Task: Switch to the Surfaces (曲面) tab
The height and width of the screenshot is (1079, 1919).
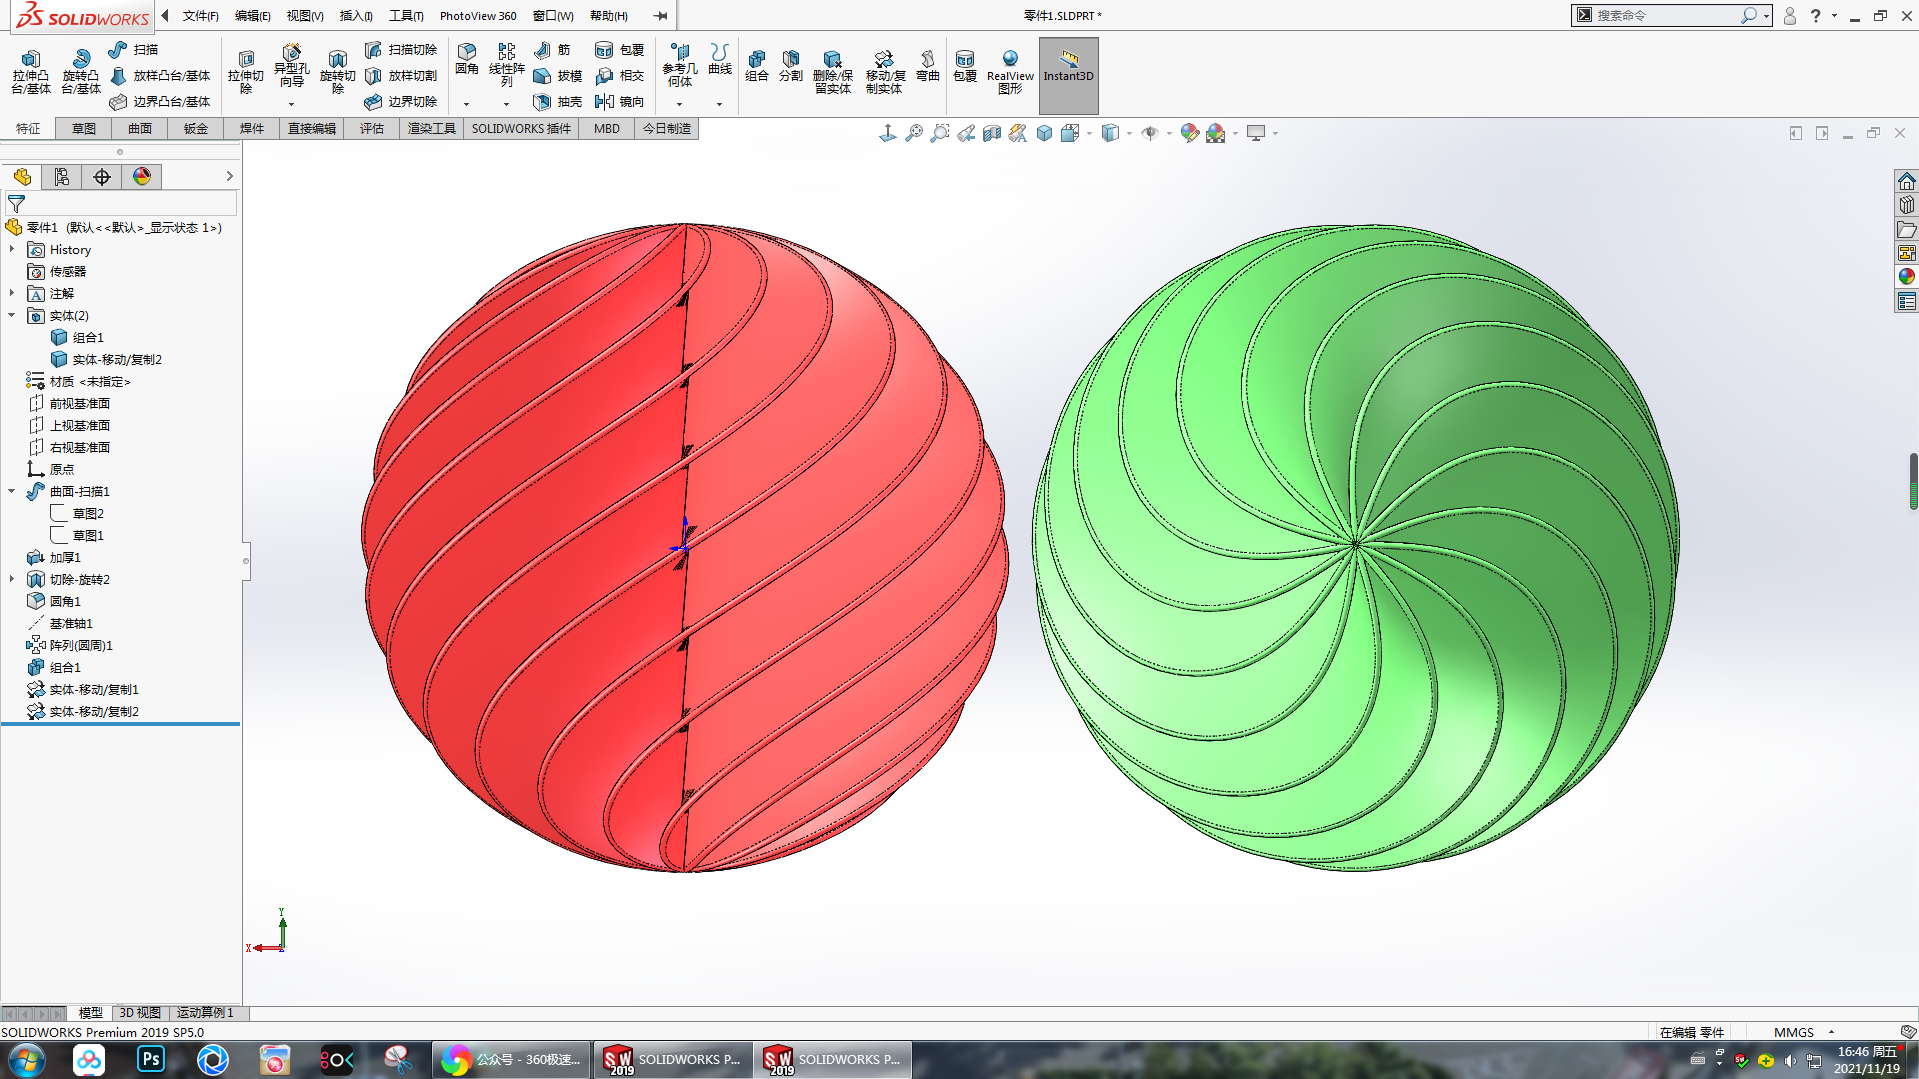Action: (x=140, y=128)
